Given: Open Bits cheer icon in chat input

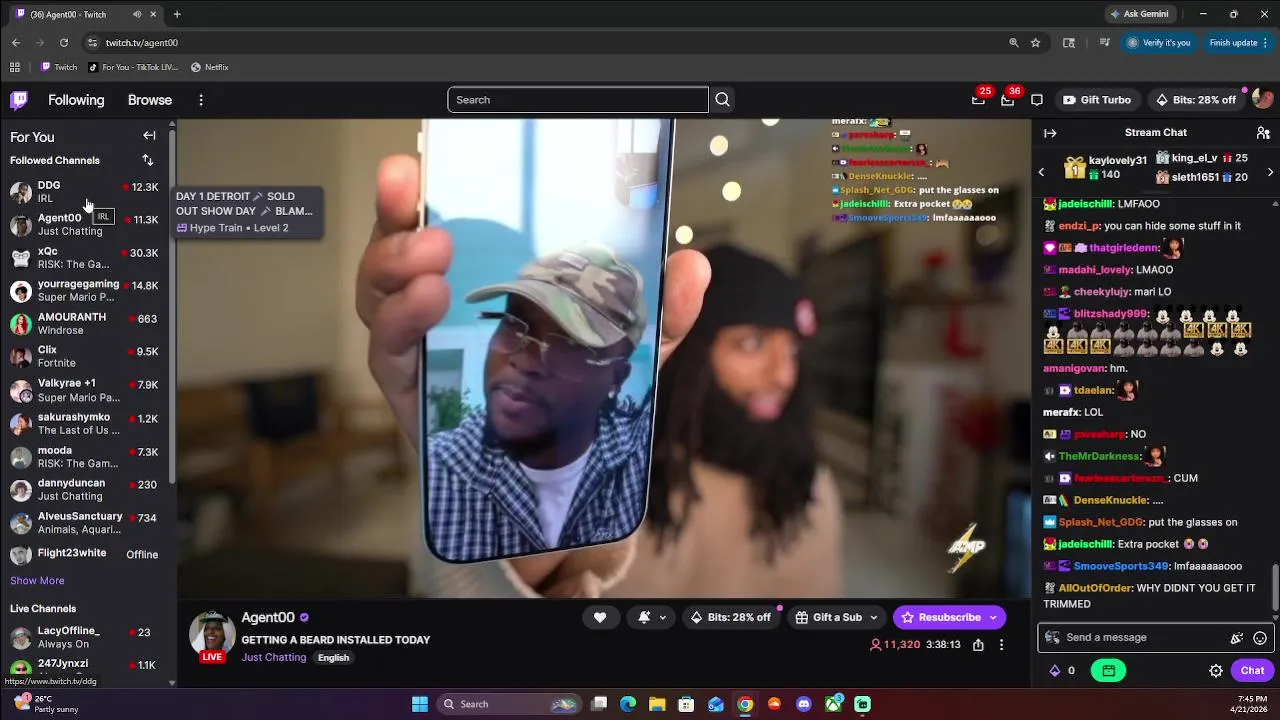Looking at the screenshot, I should pyautogui.click(x=1237, y=638).
